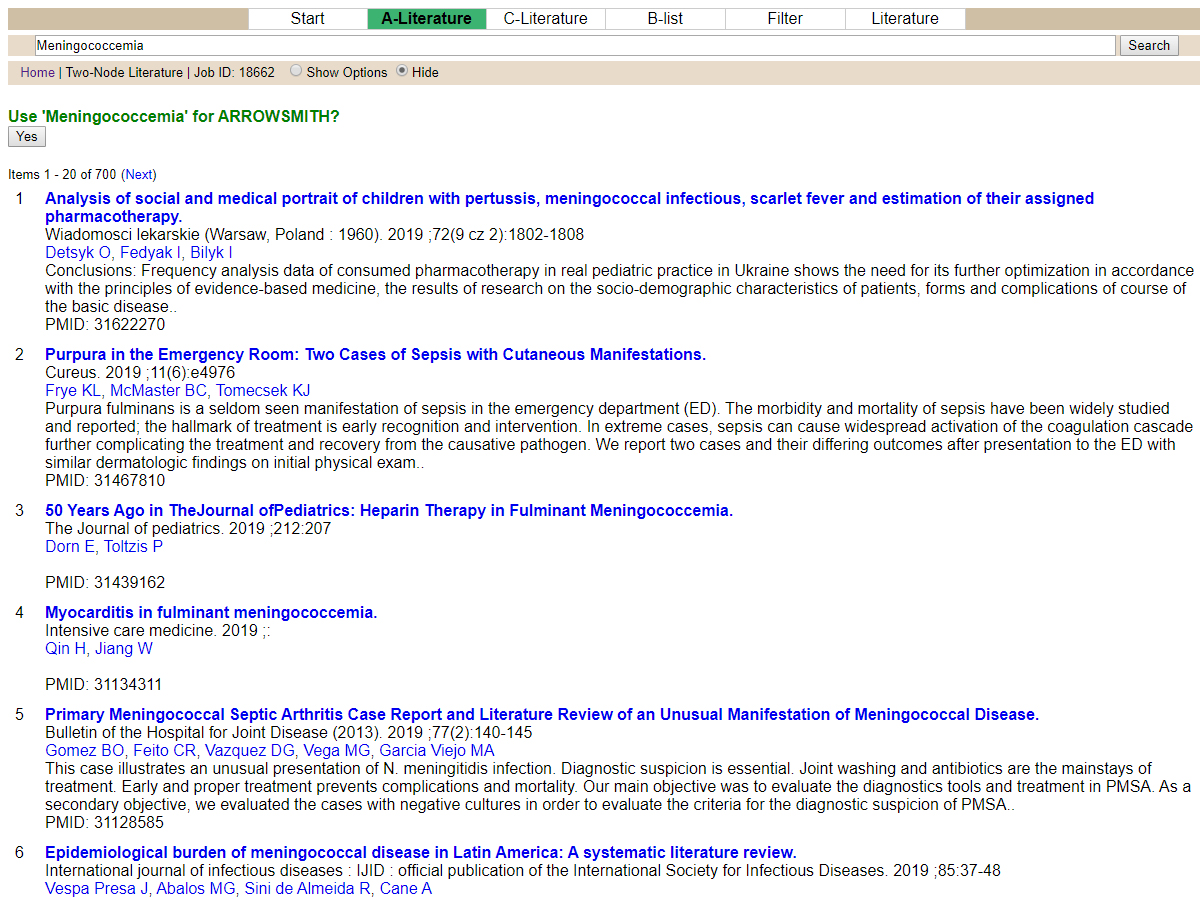This screenshot has width=1200, height=900.
Task: Open Epidemiological burden of meningococcal disease article
Action: pos(420,852)
